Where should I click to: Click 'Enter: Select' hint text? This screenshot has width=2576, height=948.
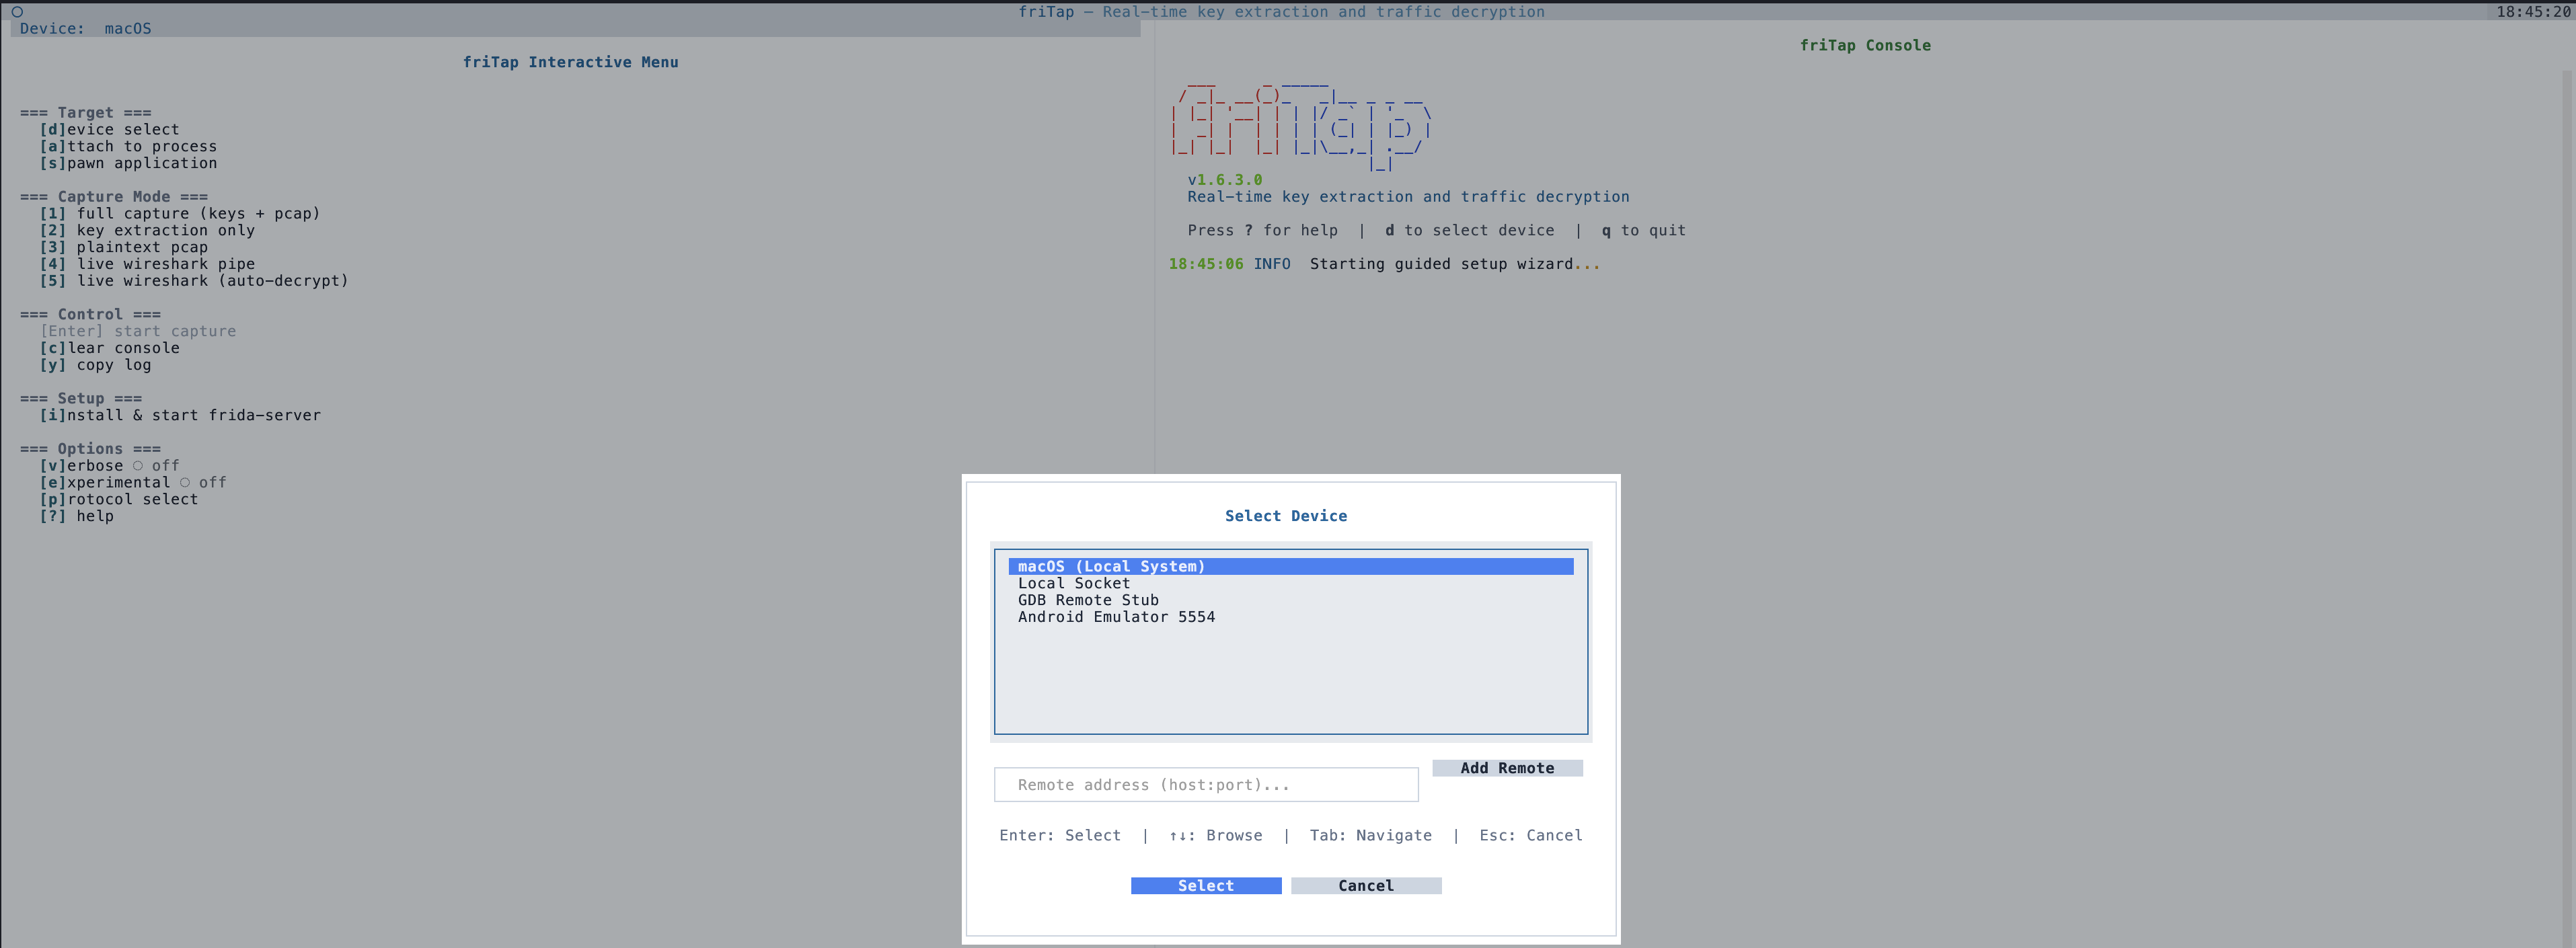1060,835
